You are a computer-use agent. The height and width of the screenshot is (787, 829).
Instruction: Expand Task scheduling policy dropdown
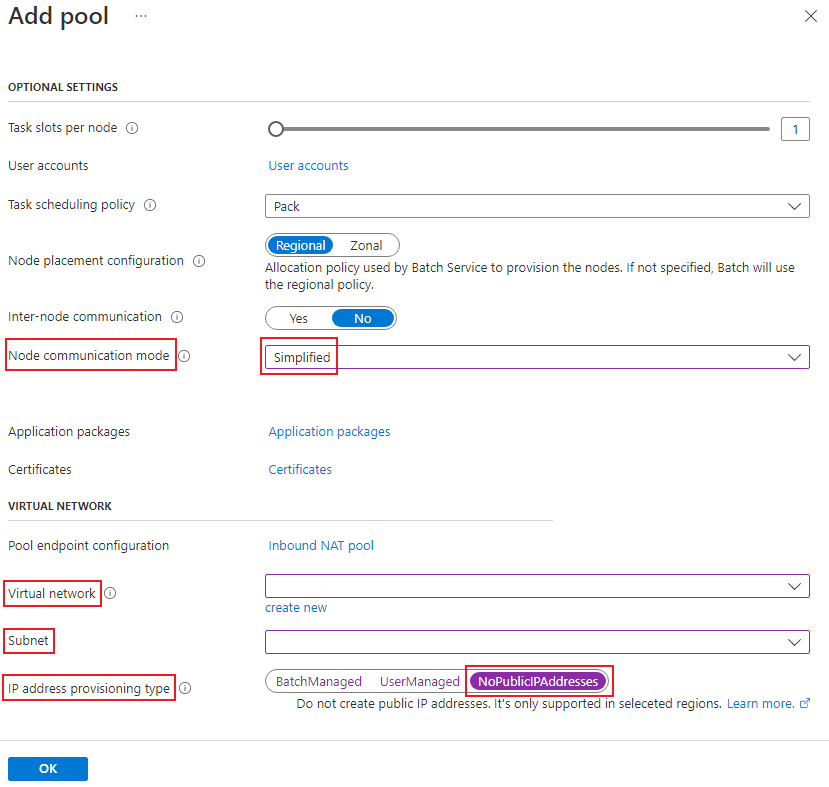pos(537,206)
